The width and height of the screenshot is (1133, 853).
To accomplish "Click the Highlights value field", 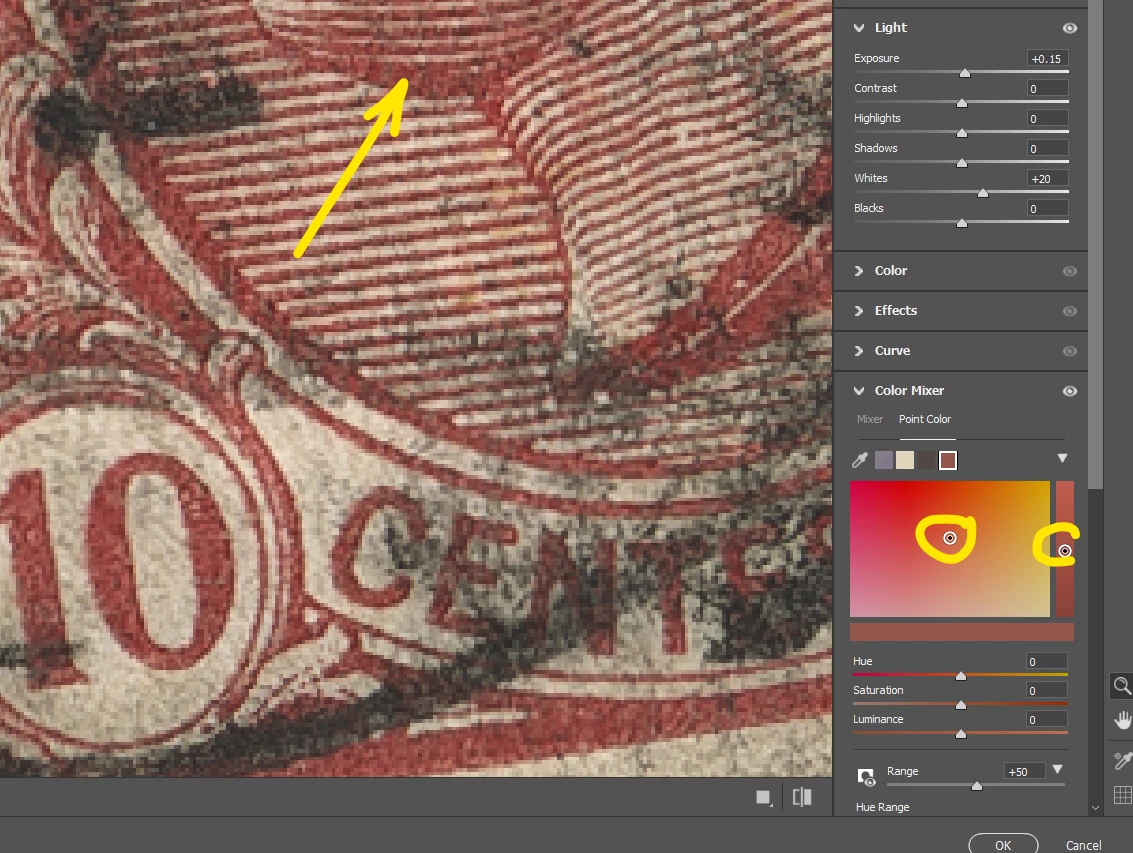I will click(x=1047, y=119).
